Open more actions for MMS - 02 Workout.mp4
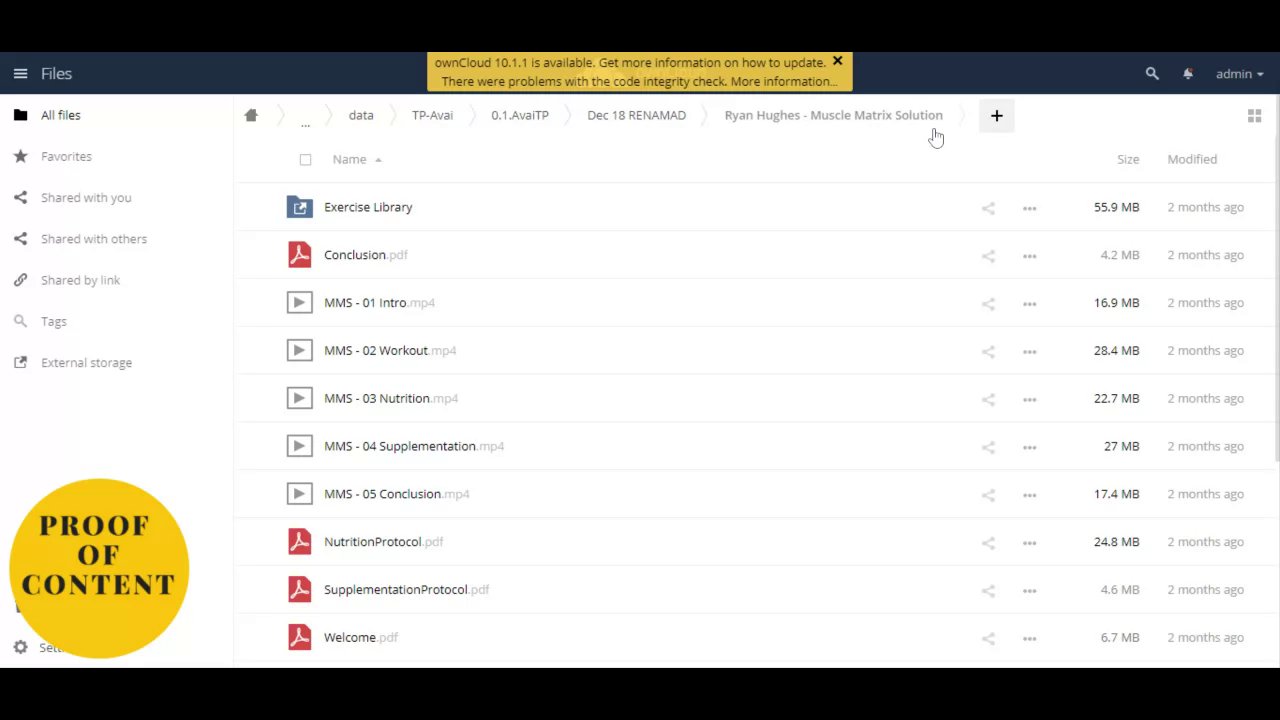The width and height of the screenshot is (1280, 720). pyautogui.click(x=1029, y=351)
